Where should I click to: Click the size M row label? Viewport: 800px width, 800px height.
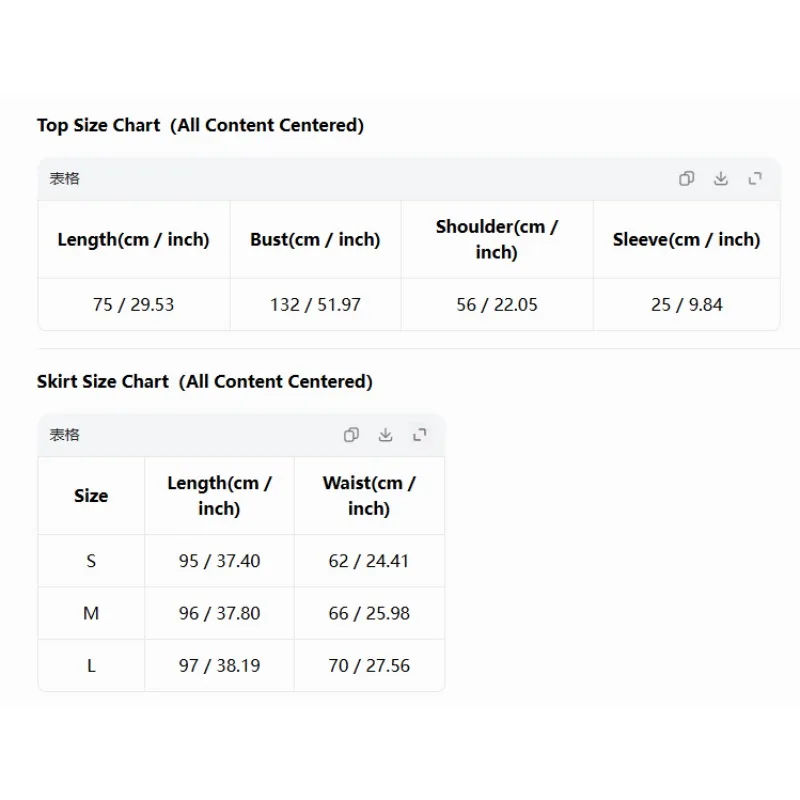pyautogui.click(x=91, y=613)
